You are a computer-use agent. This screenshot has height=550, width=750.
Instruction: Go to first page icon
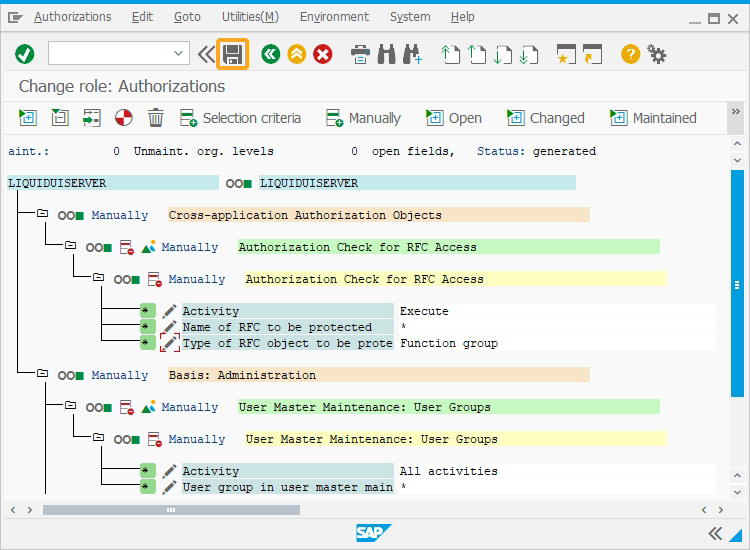click(450, 54)
